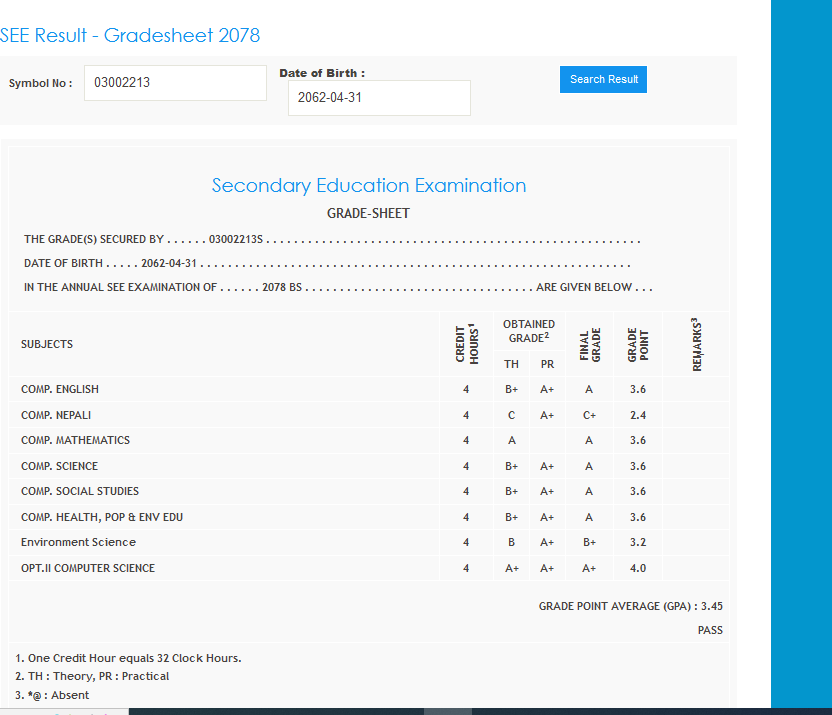This screenshot has width=832, height=715.
Task: Click the OPT.II COMPUTER SCIENCE subject cell
Action: (x=88, y=568)
